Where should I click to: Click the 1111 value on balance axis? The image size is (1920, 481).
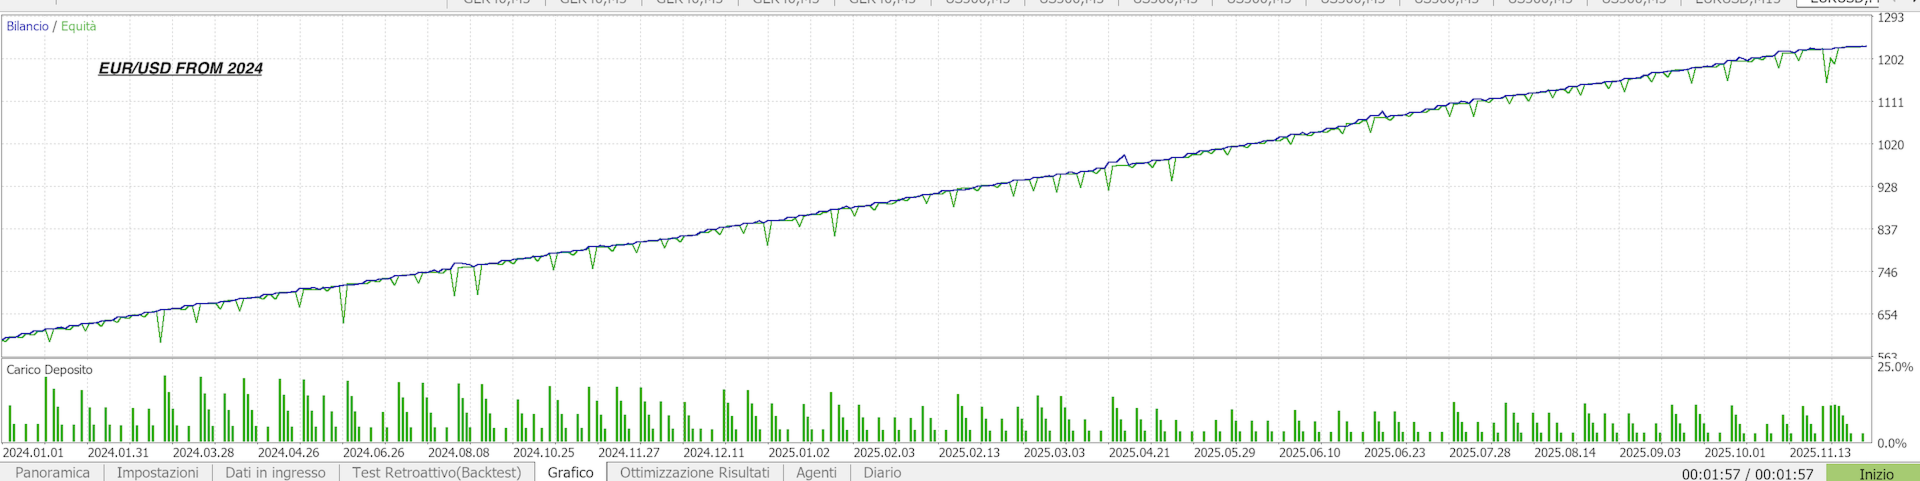1890,103
